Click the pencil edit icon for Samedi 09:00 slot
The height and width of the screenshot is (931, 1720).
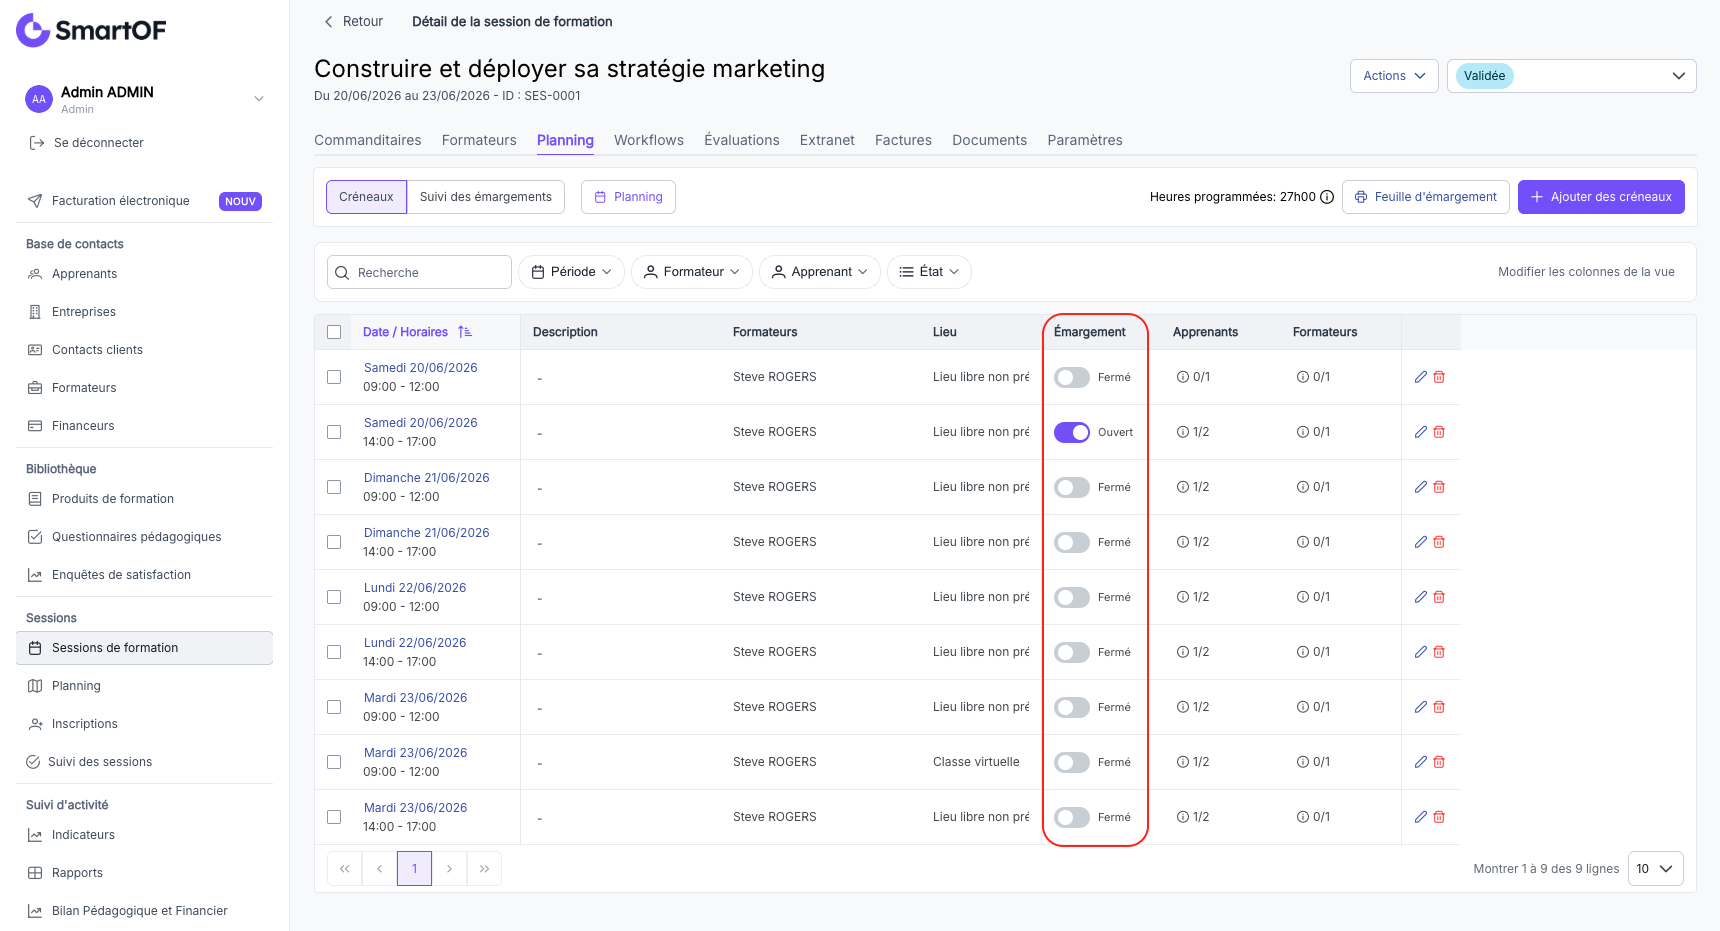click(1420, 377)
